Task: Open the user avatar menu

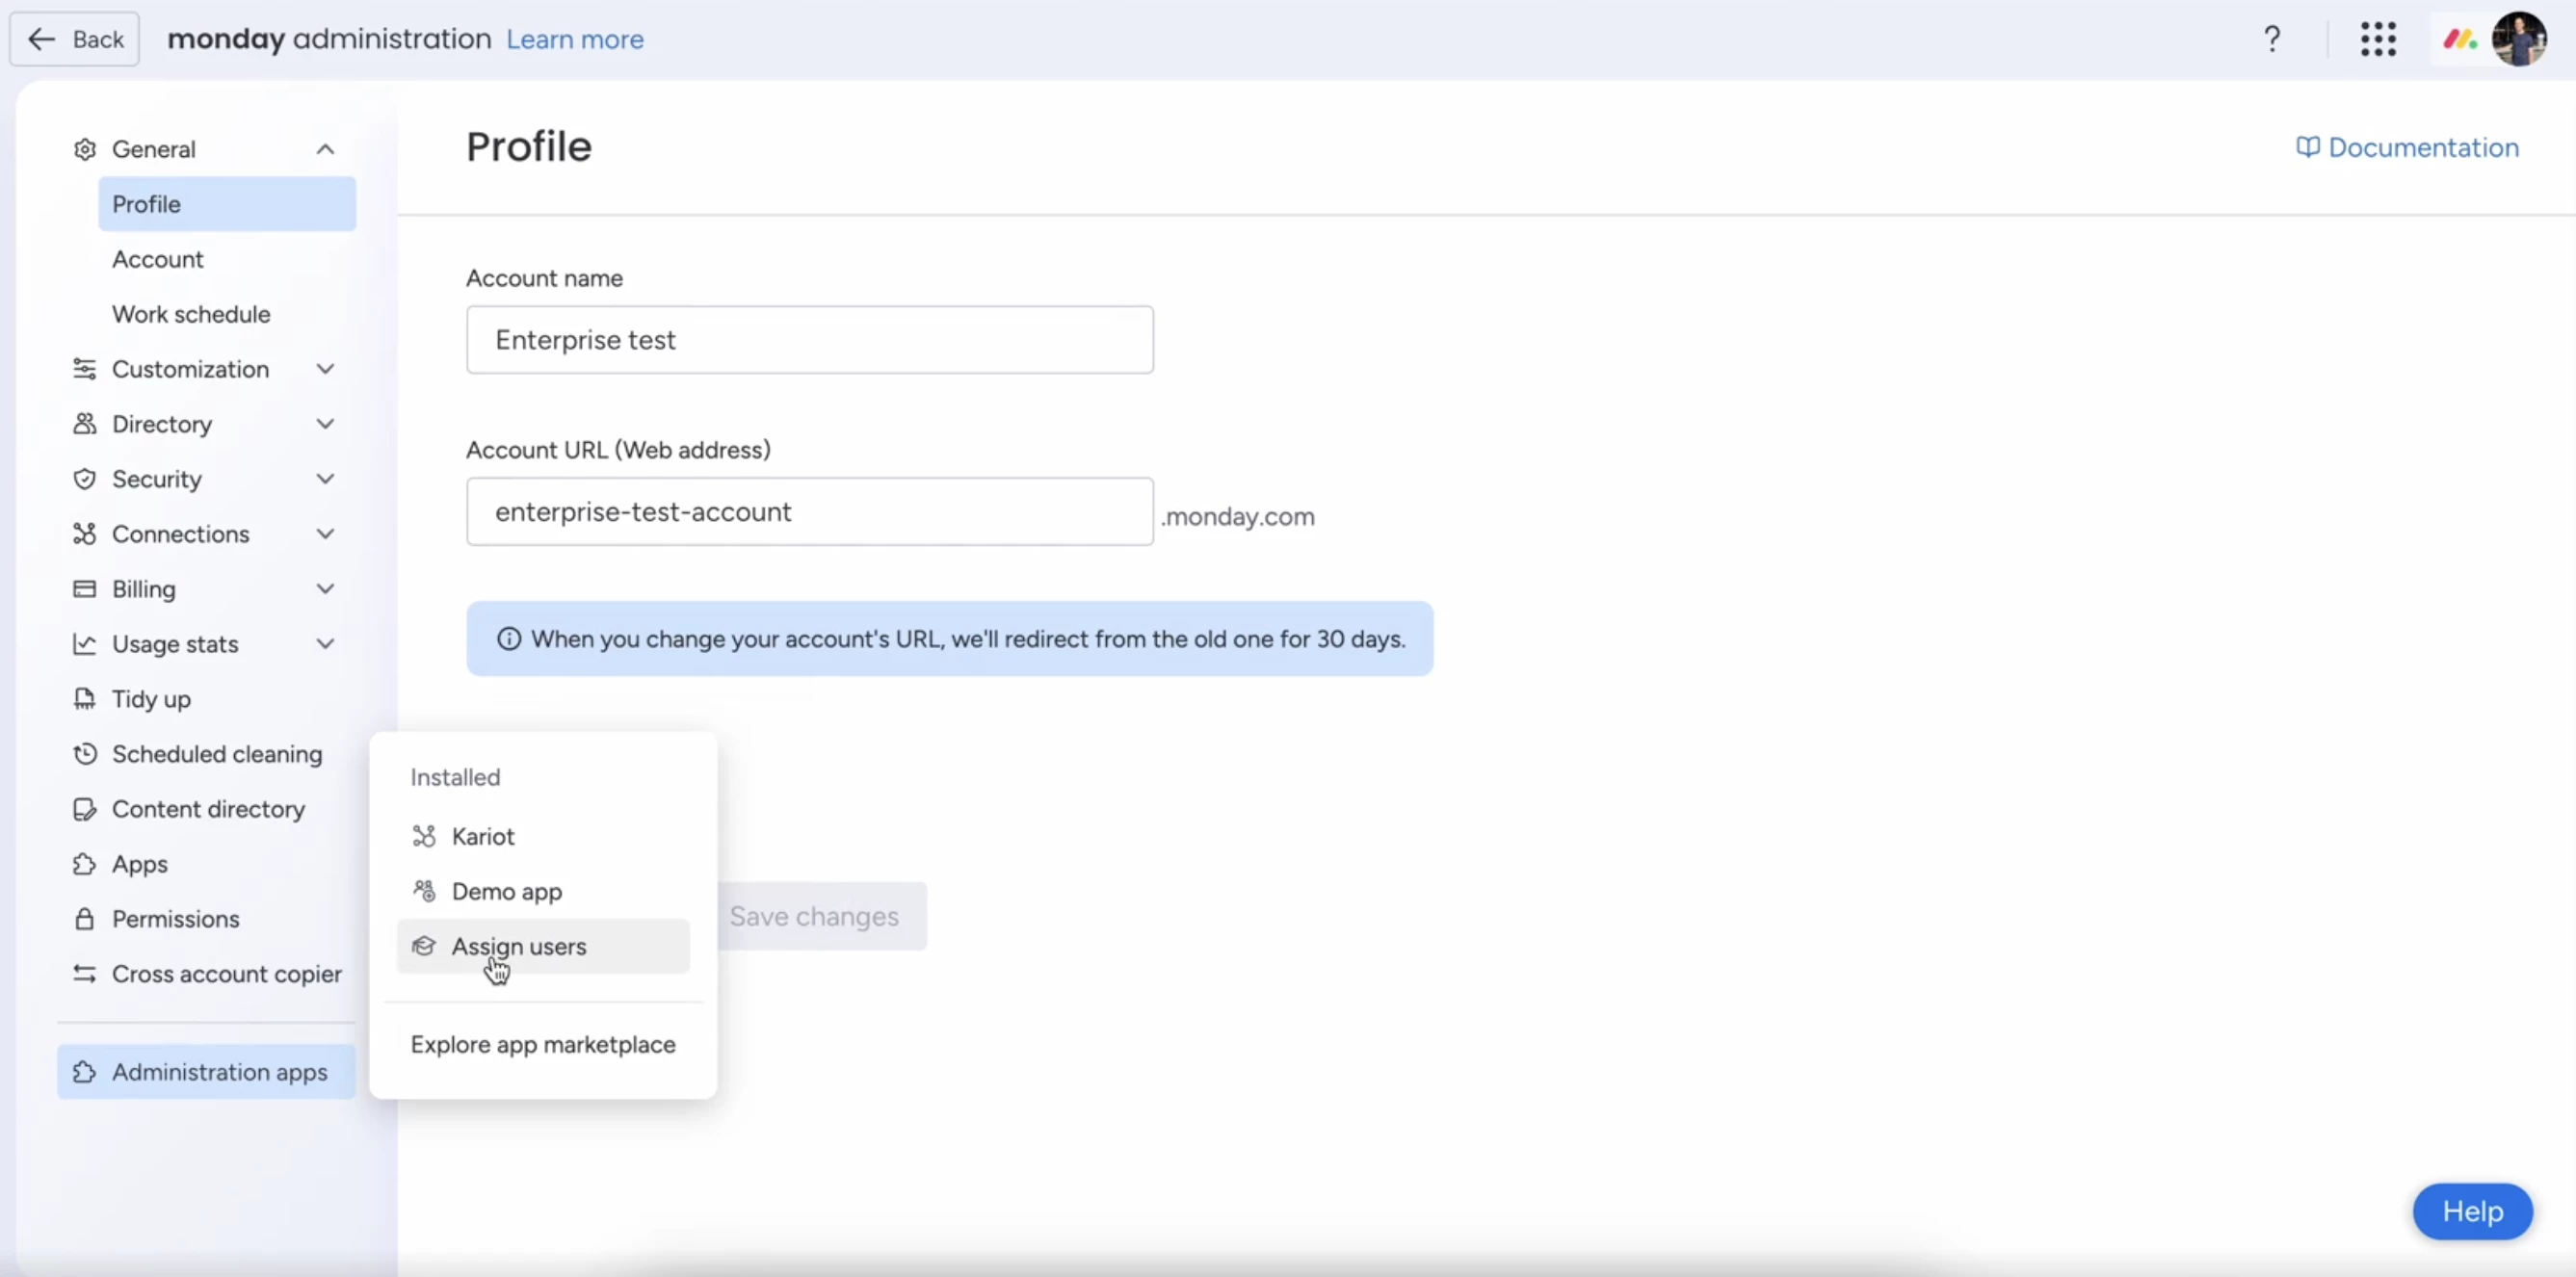Action: tap(2519, 39)
